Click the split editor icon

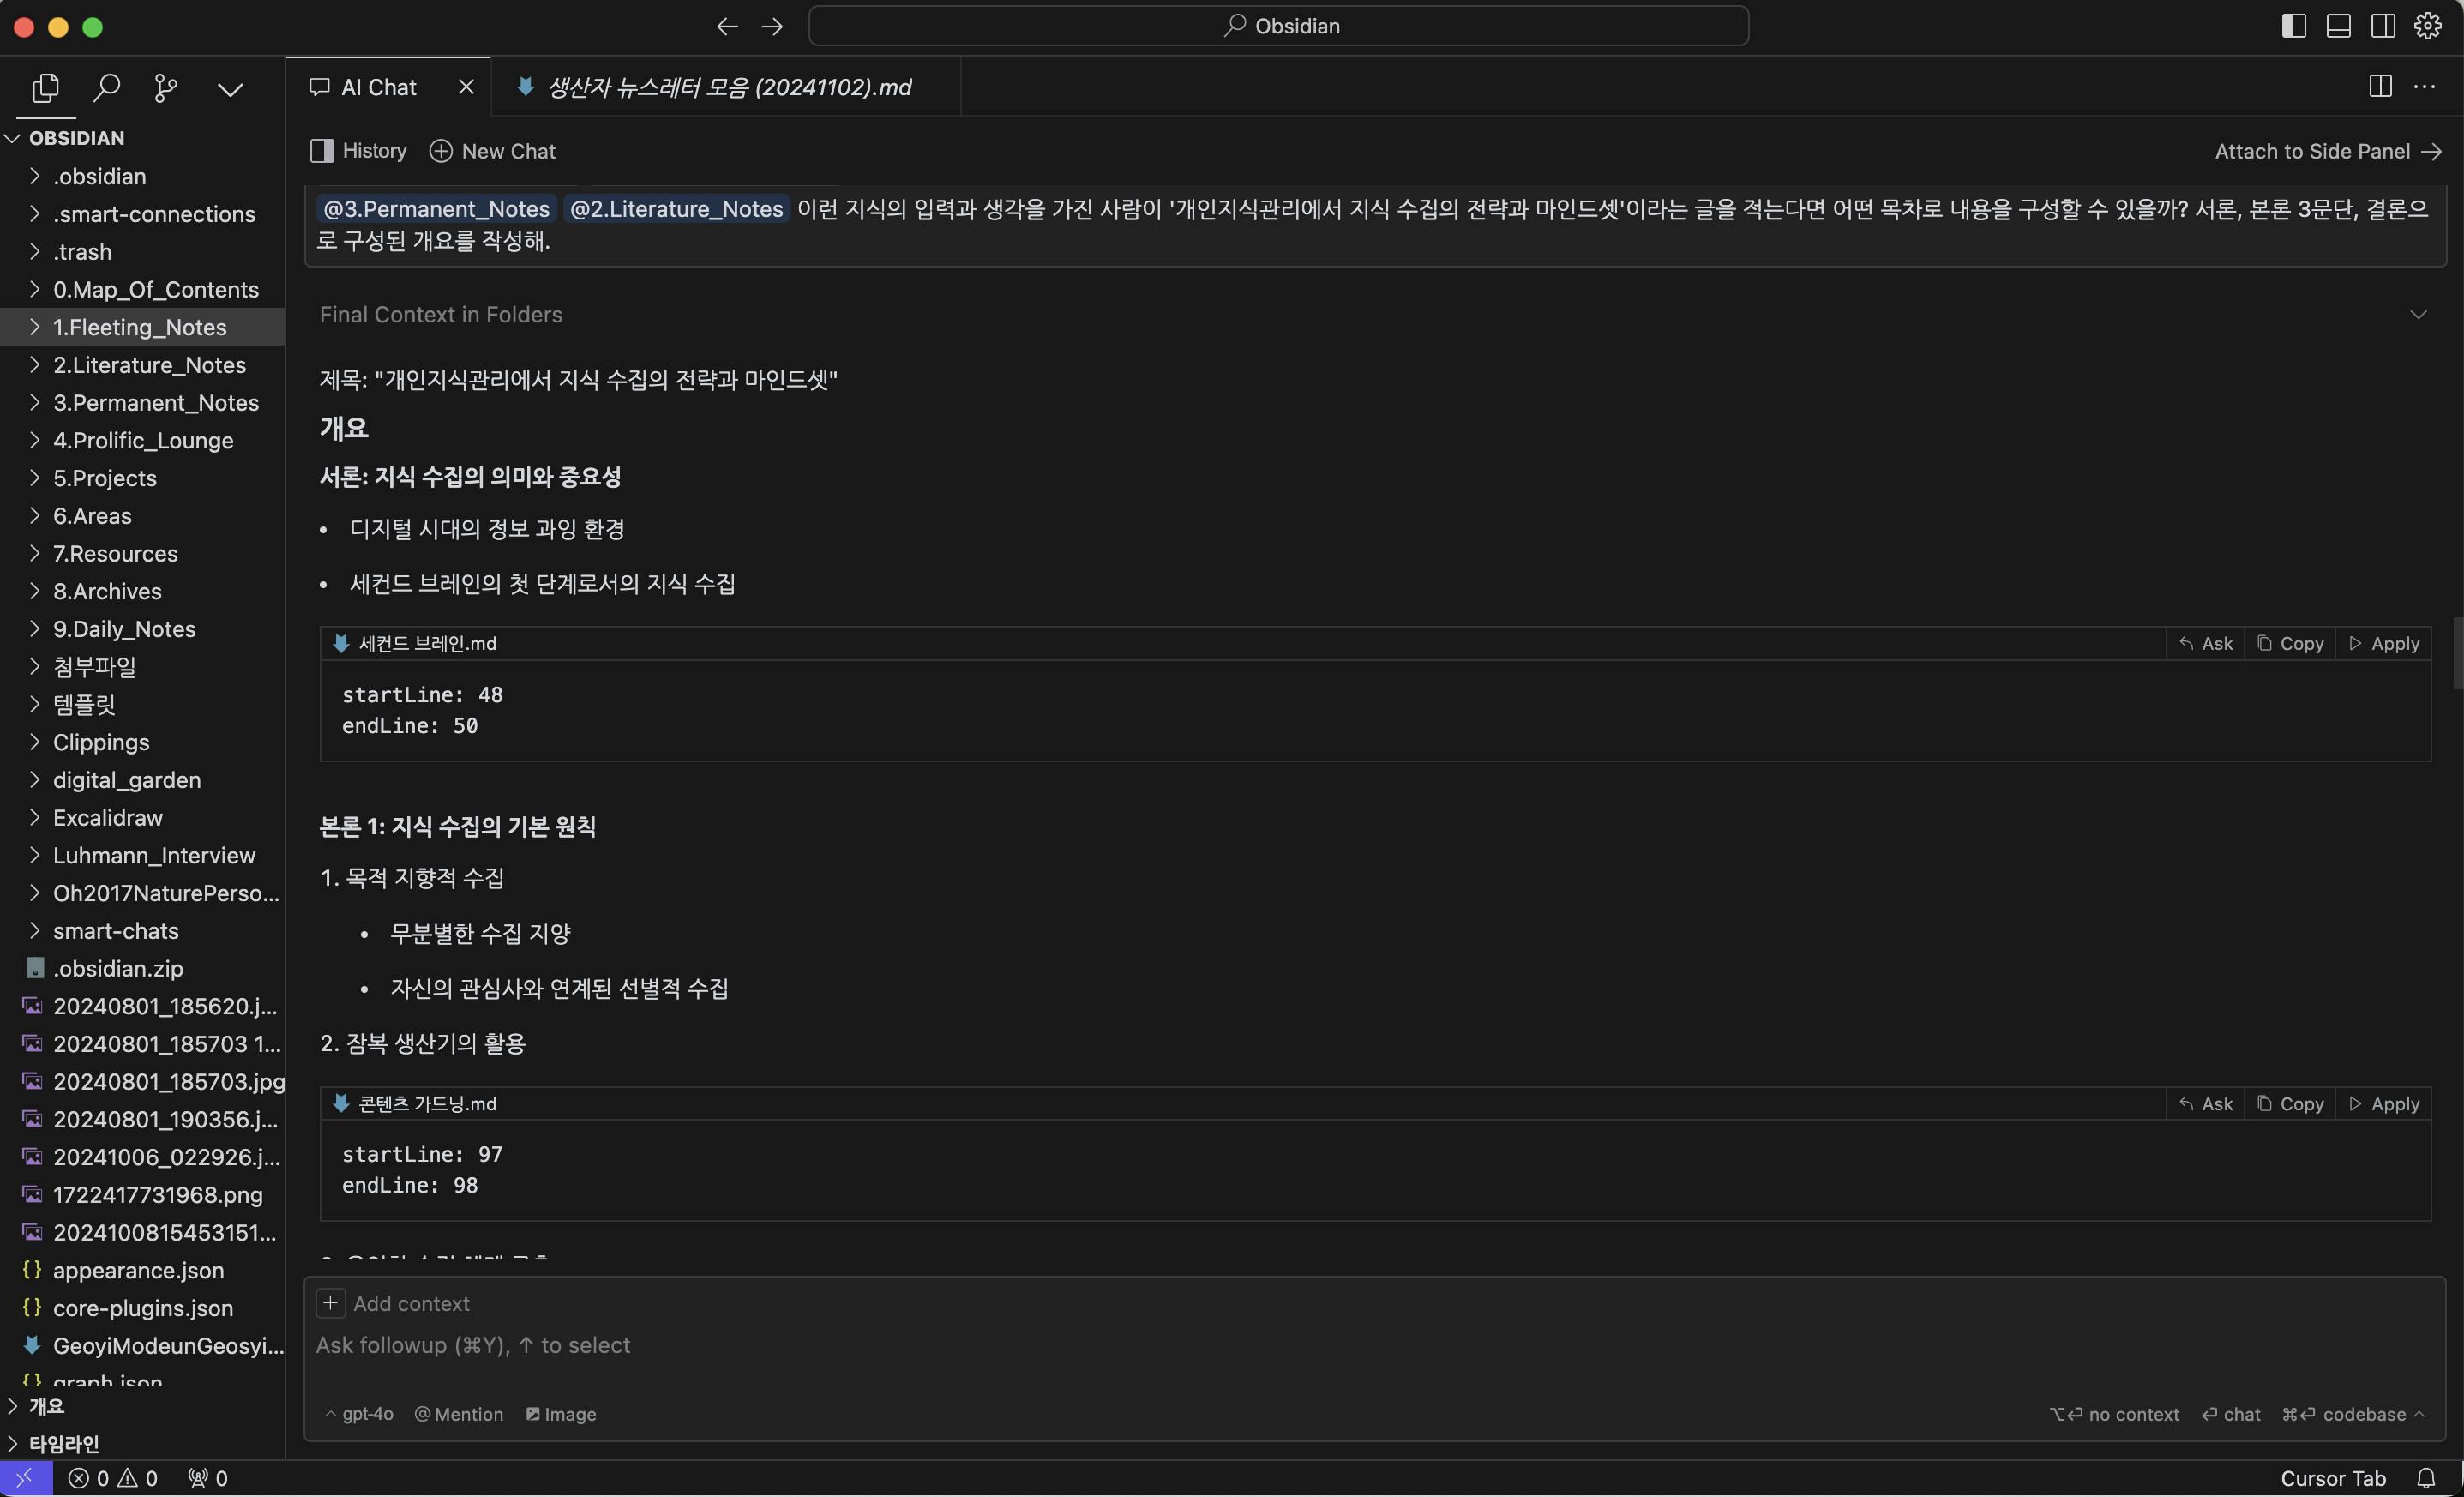point(2381,87)
